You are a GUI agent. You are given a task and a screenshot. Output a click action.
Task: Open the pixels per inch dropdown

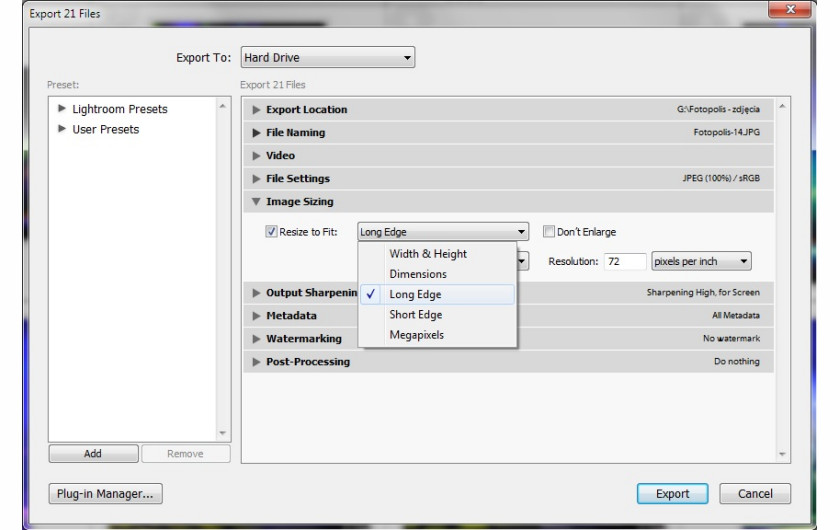click(x=701, y=261)
